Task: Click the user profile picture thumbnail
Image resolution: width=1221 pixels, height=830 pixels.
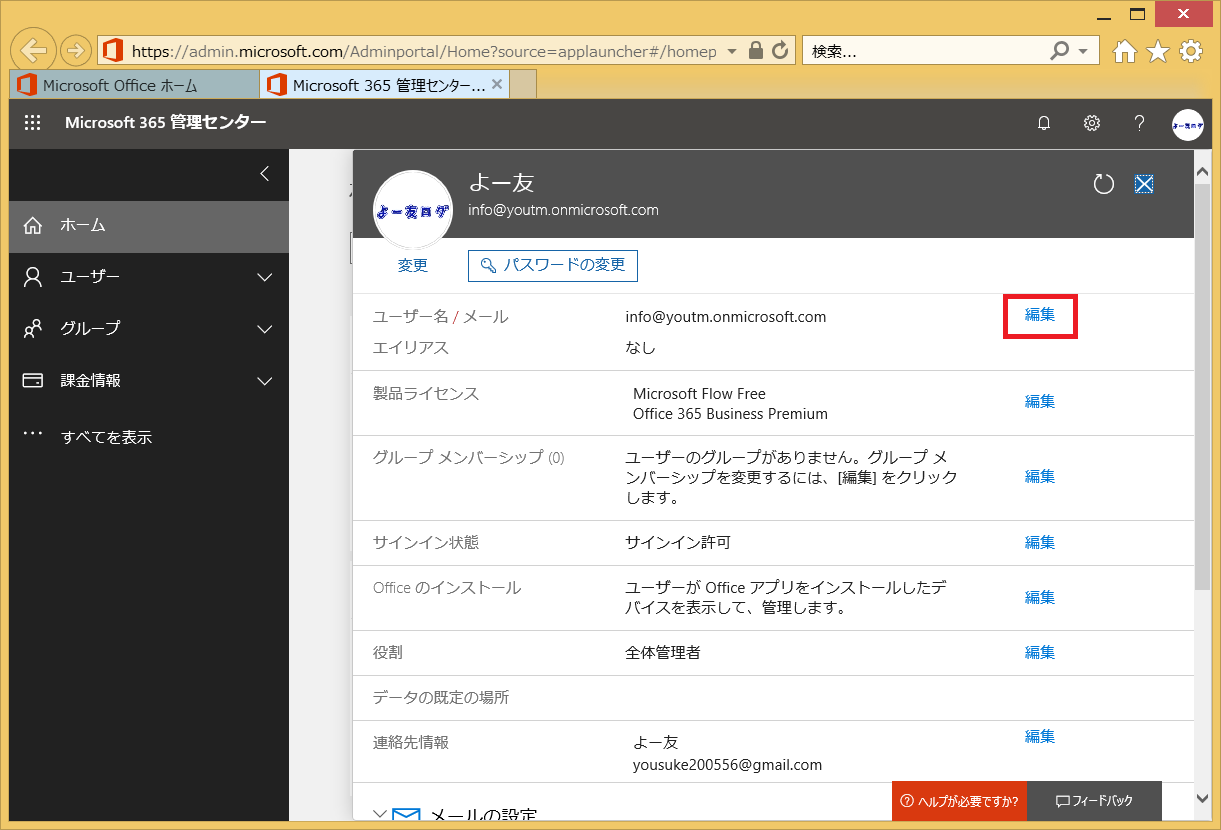Action: [x=413, y=211]
